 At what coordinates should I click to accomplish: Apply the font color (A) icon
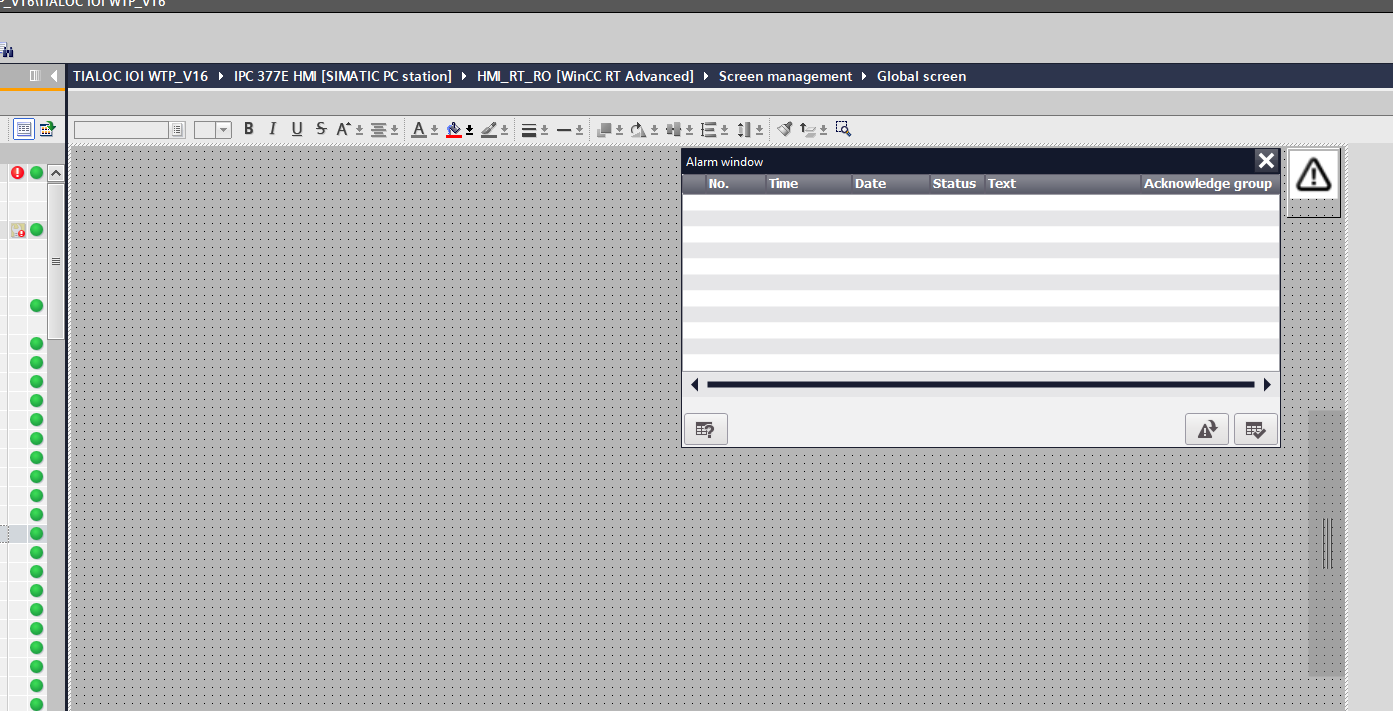click(419, 129)
